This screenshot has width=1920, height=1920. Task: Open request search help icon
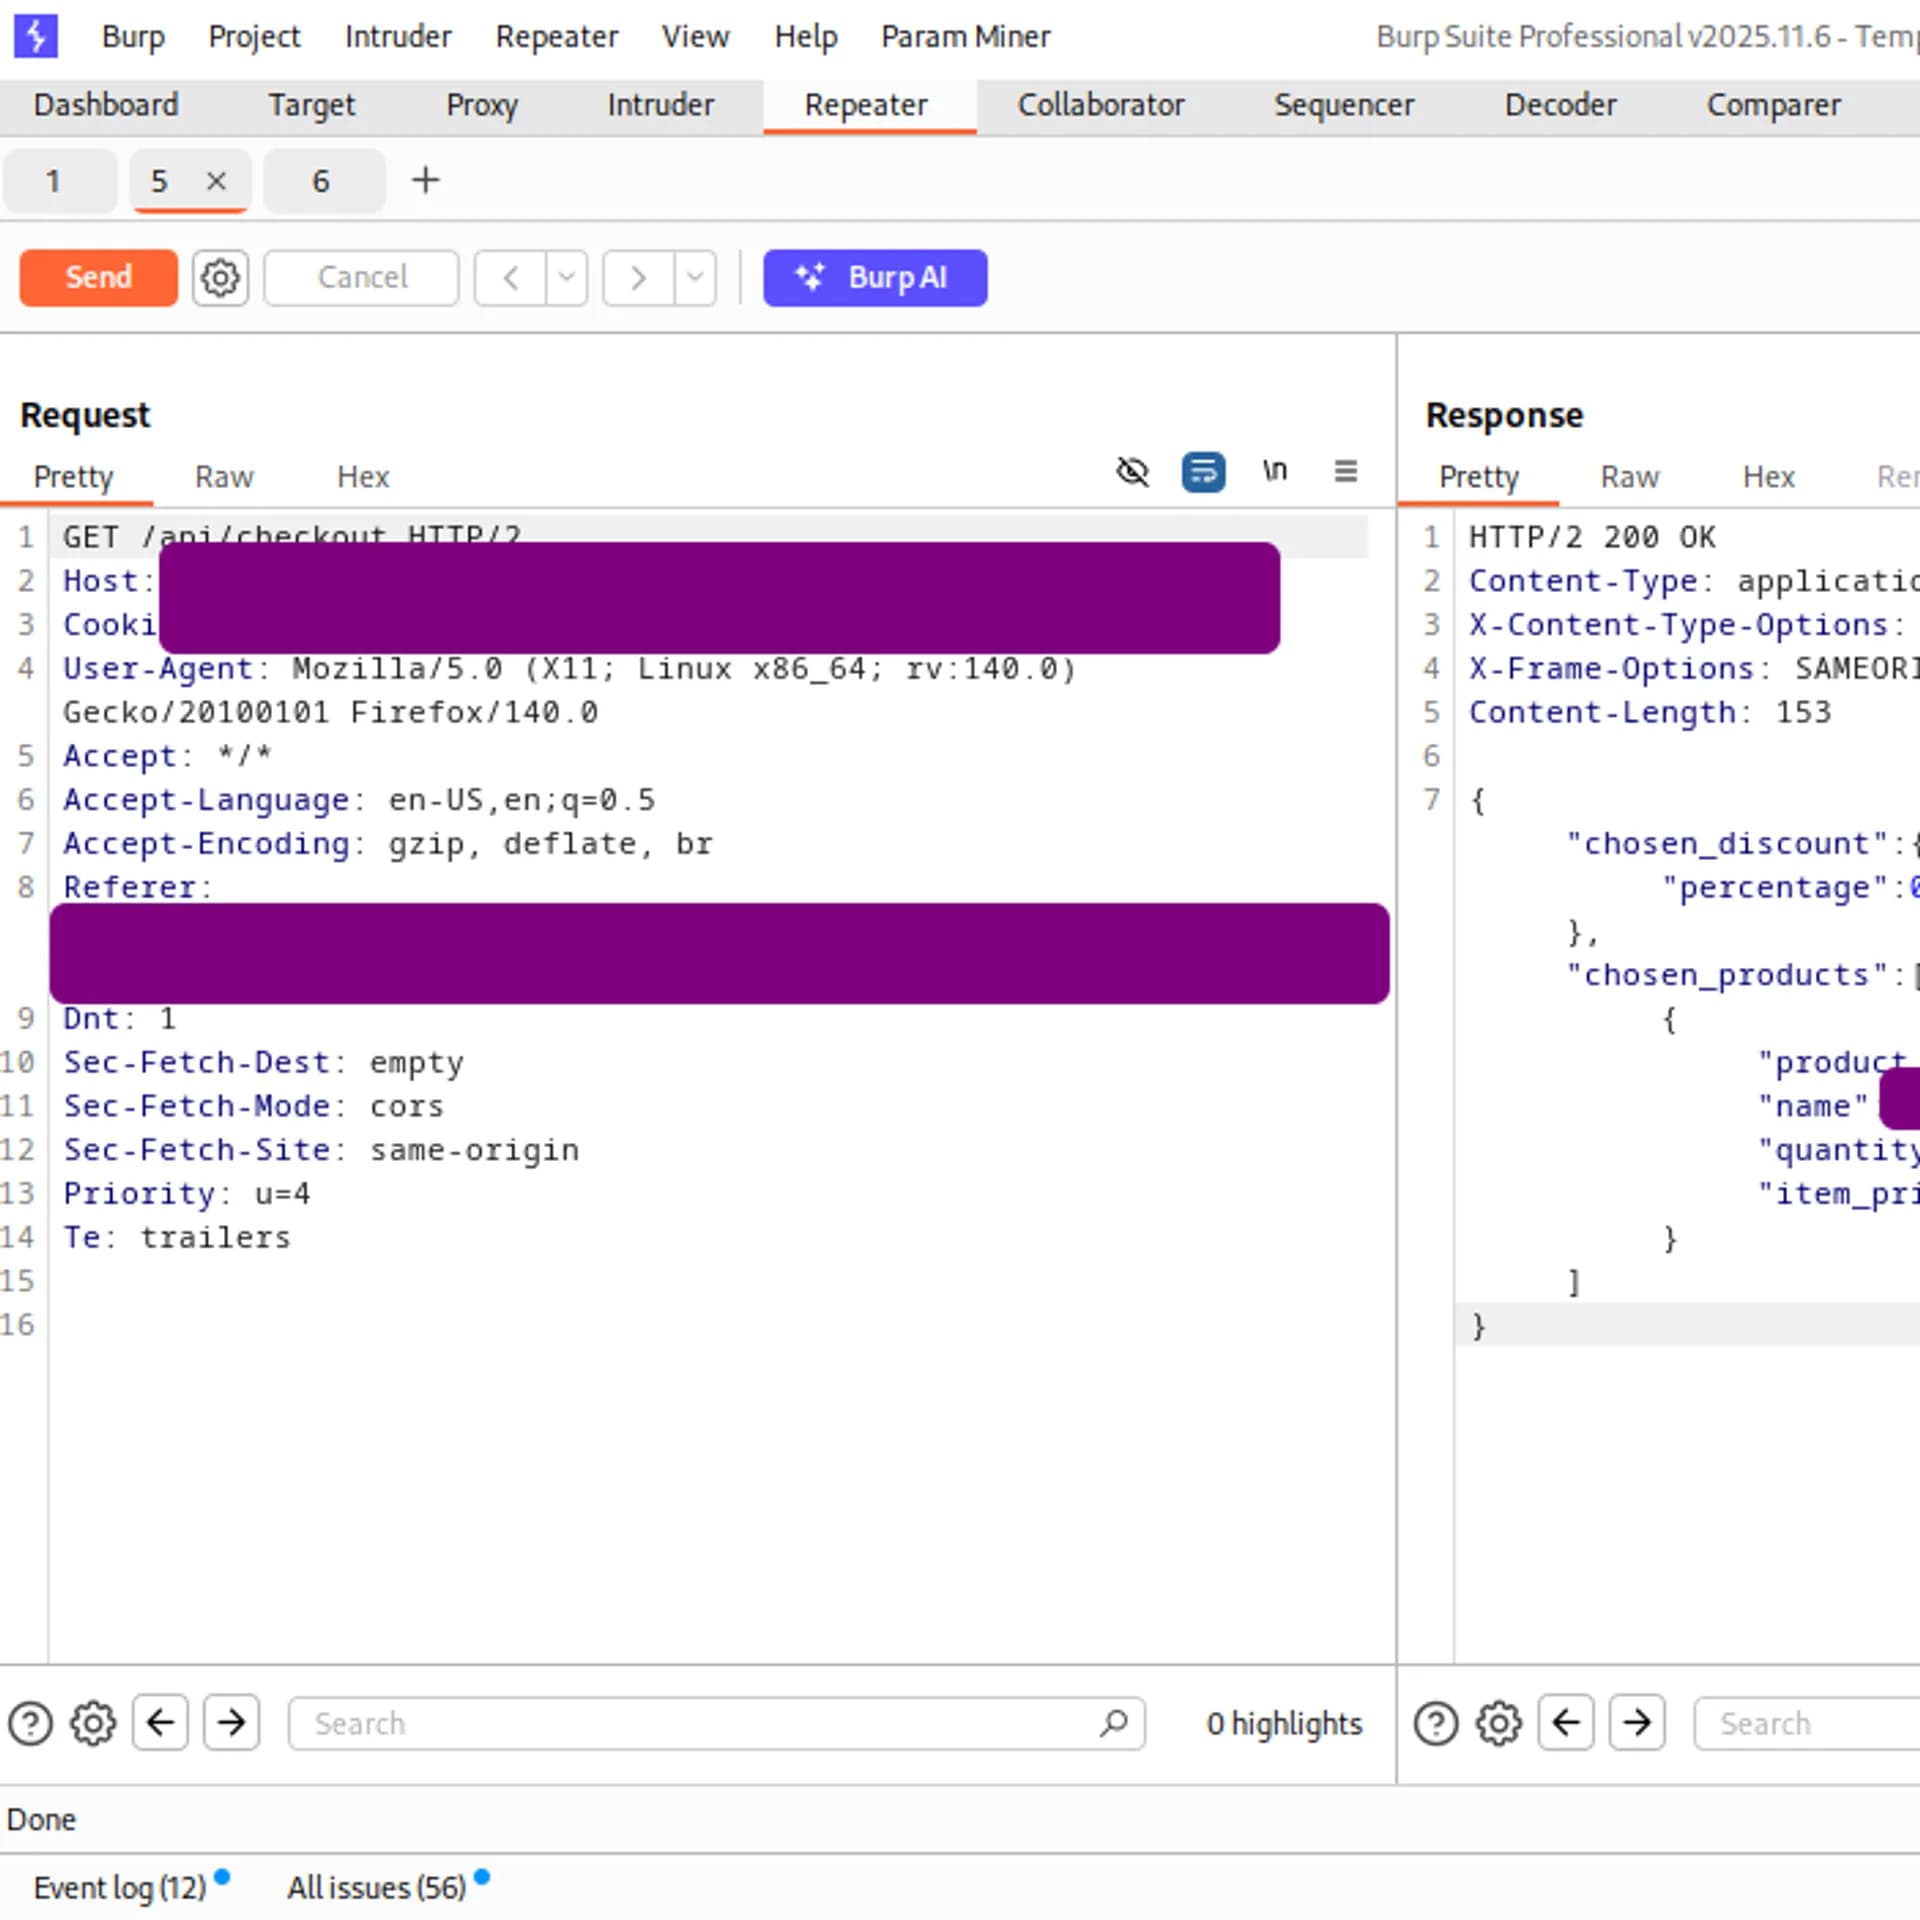click(x=30, y=1723)
